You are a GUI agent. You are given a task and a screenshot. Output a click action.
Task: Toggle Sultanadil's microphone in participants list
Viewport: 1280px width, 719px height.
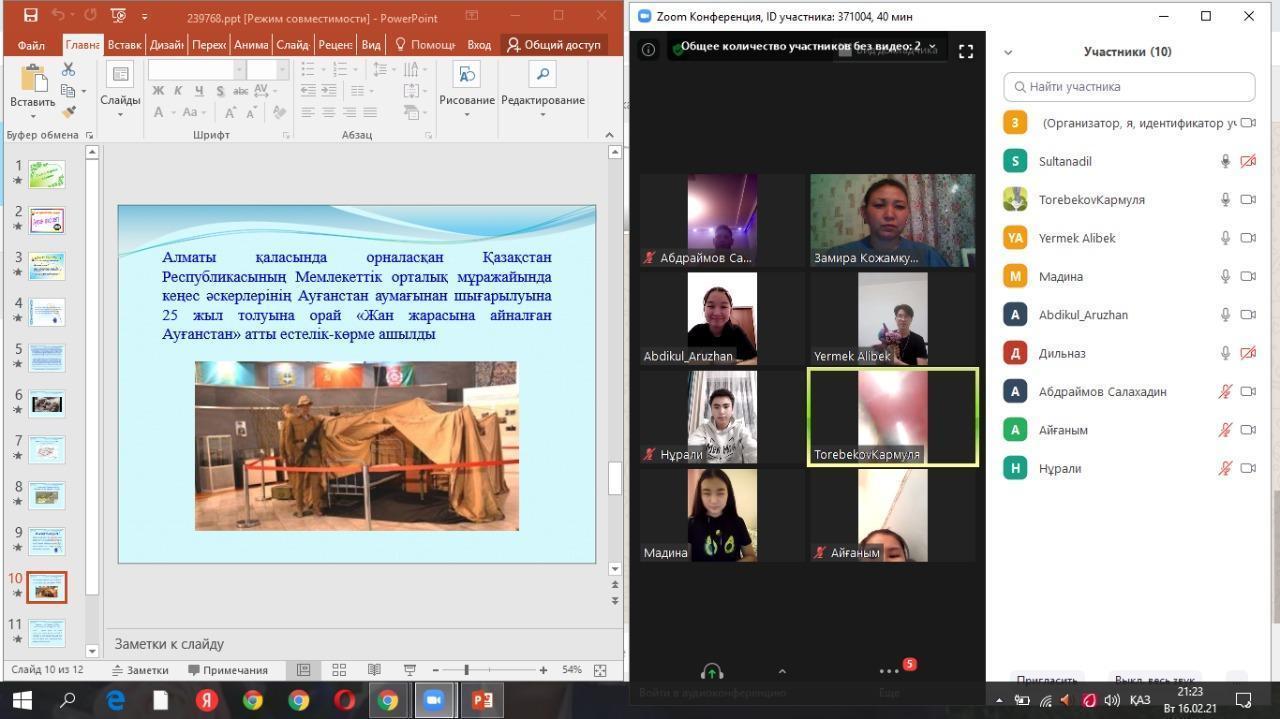point(1225,161)
